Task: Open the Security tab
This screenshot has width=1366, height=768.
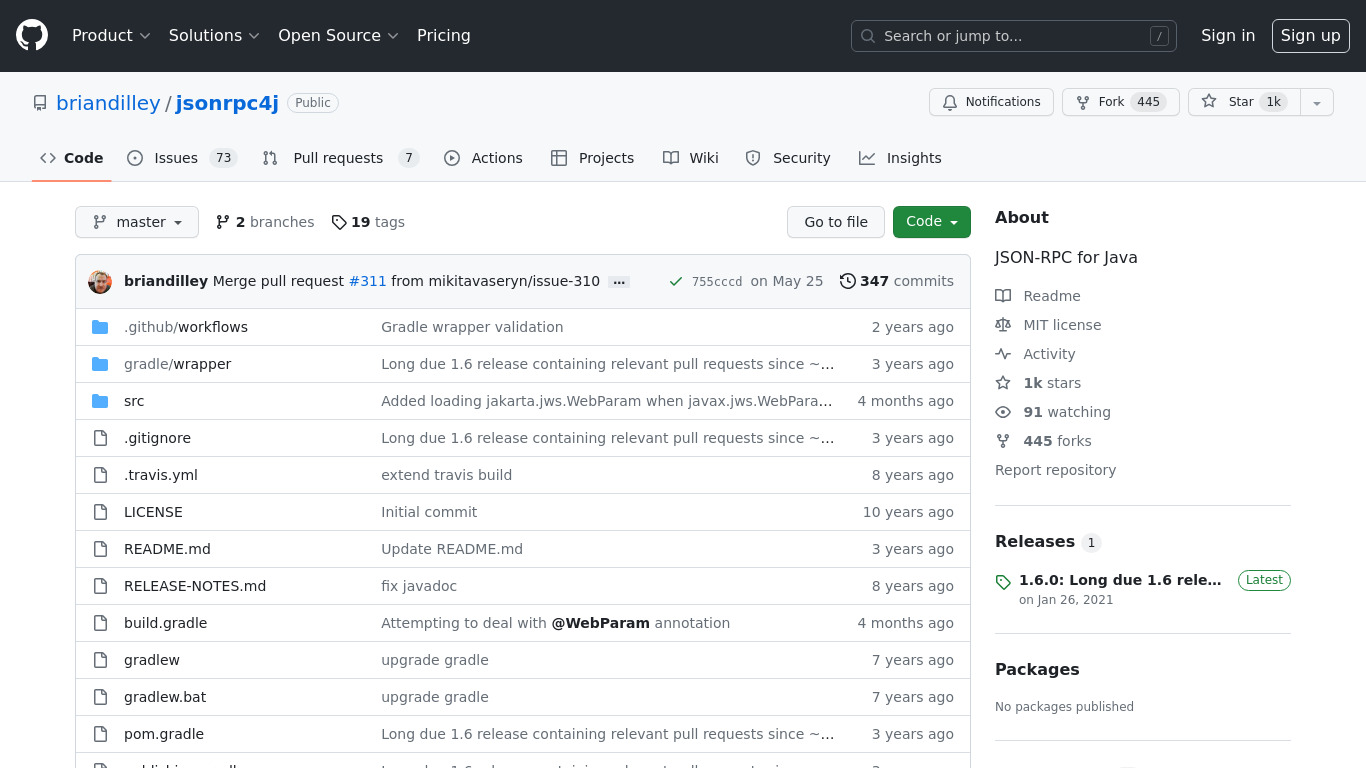Action: (x=788, y=158)
